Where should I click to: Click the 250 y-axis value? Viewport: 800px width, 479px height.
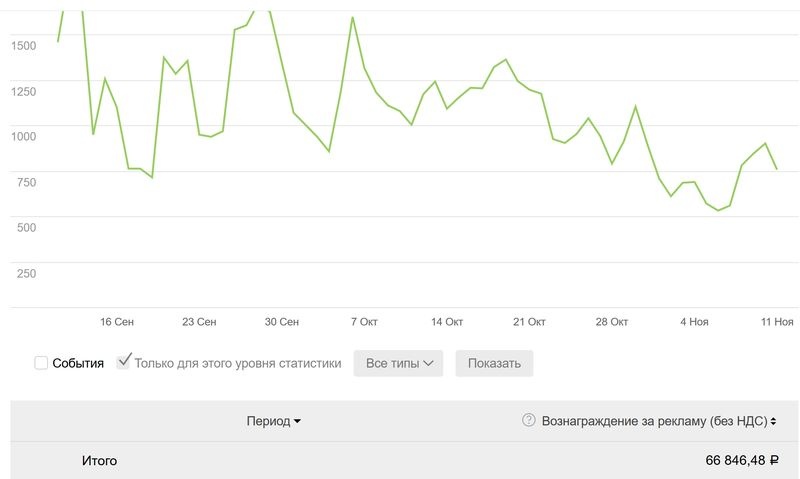pos(24,273)
